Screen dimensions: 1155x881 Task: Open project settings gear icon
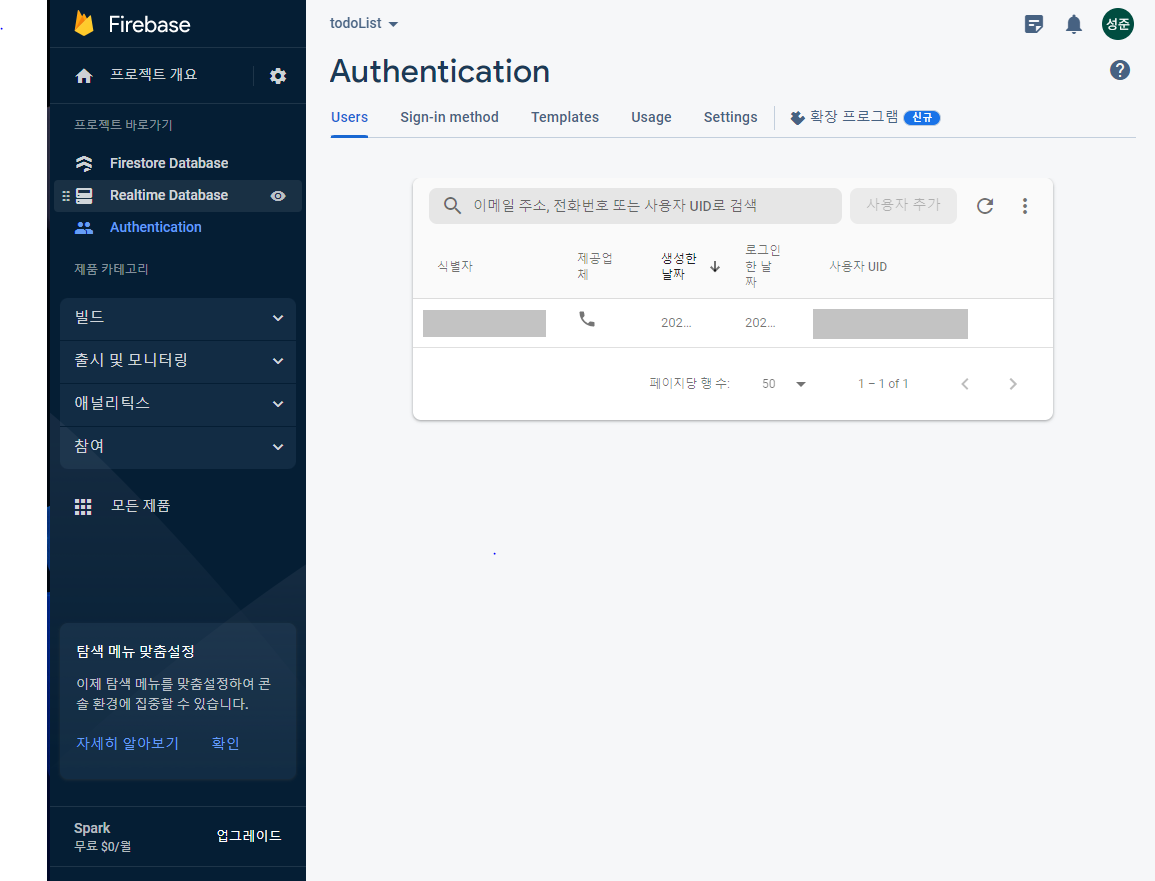pos(278,76)
